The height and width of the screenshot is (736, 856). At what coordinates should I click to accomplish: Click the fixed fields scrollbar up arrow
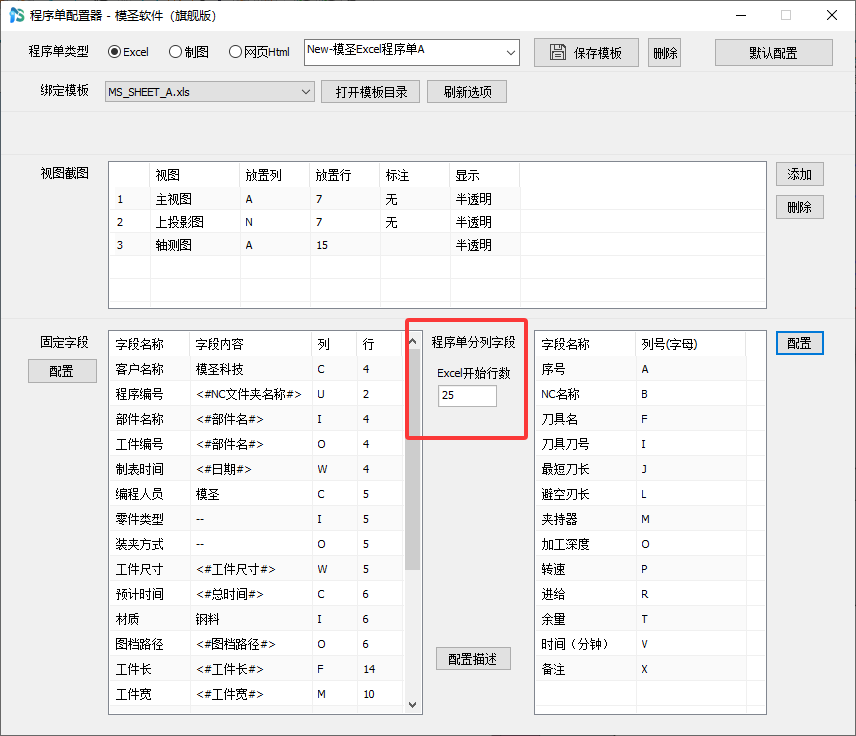(413, 342)
